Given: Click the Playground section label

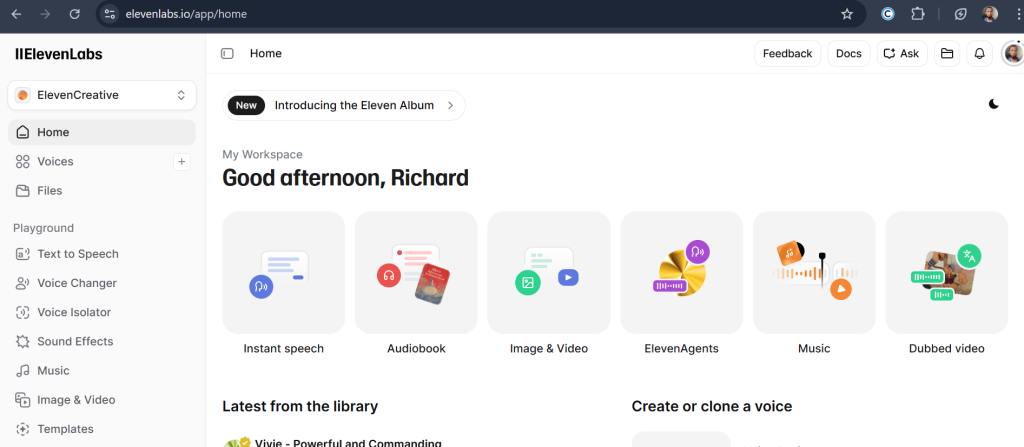Looking at the screenshot, I should click(x=43, y=228).
